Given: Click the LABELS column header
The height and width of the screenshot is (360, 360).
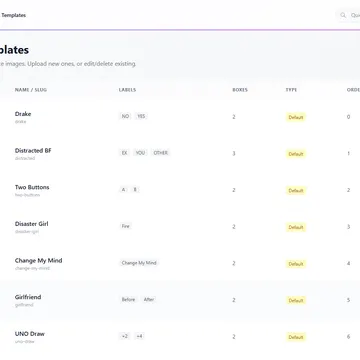Looking at the screenshot, I should [127, 90].
